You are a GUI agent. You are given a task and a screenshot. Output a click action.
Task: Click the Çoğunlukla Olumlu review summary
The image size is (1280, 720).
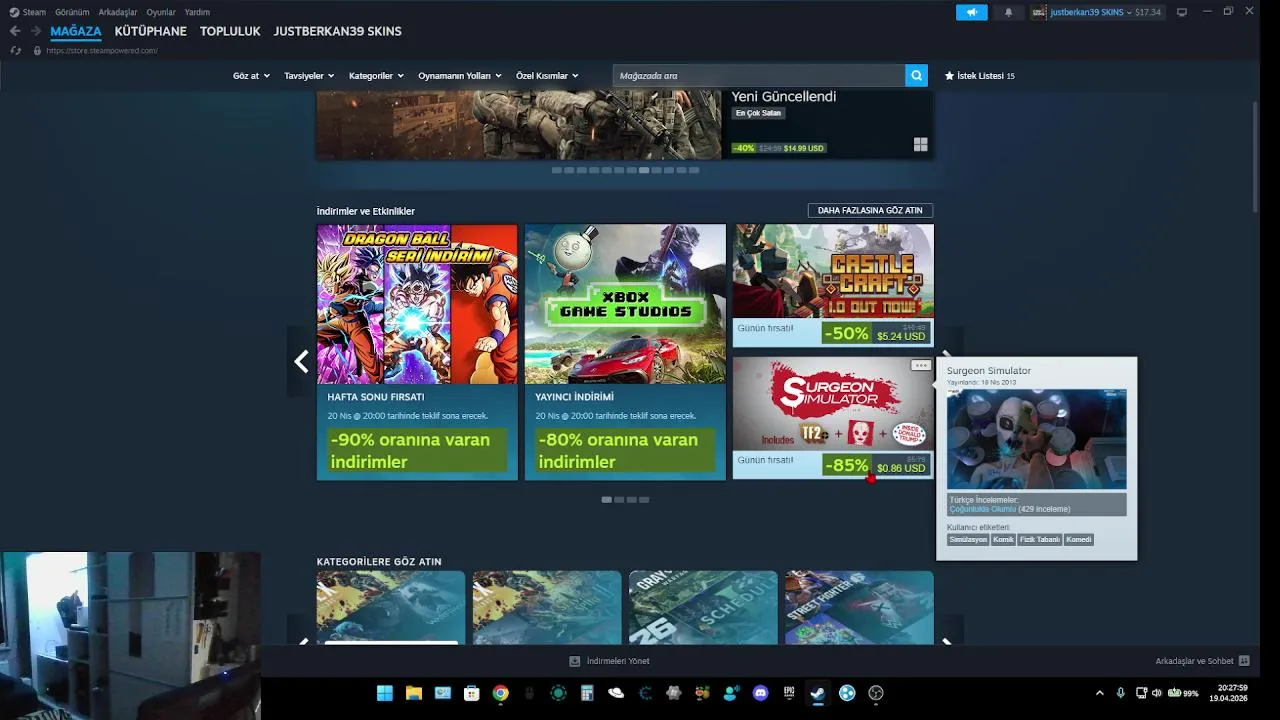983,509
